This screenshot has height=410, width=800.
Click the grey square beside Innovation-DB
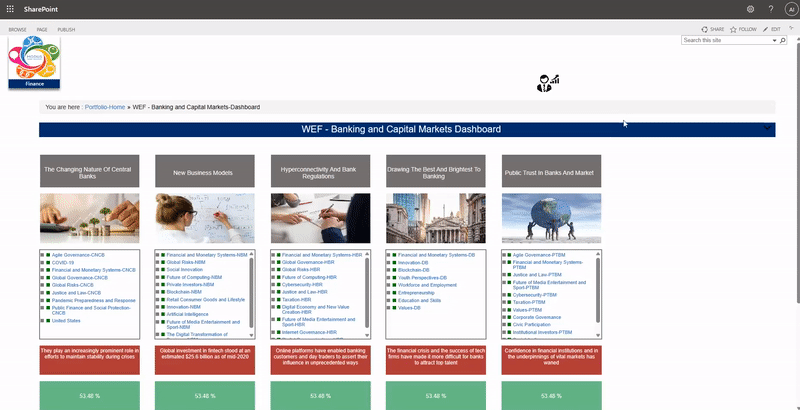coord(389,262)
